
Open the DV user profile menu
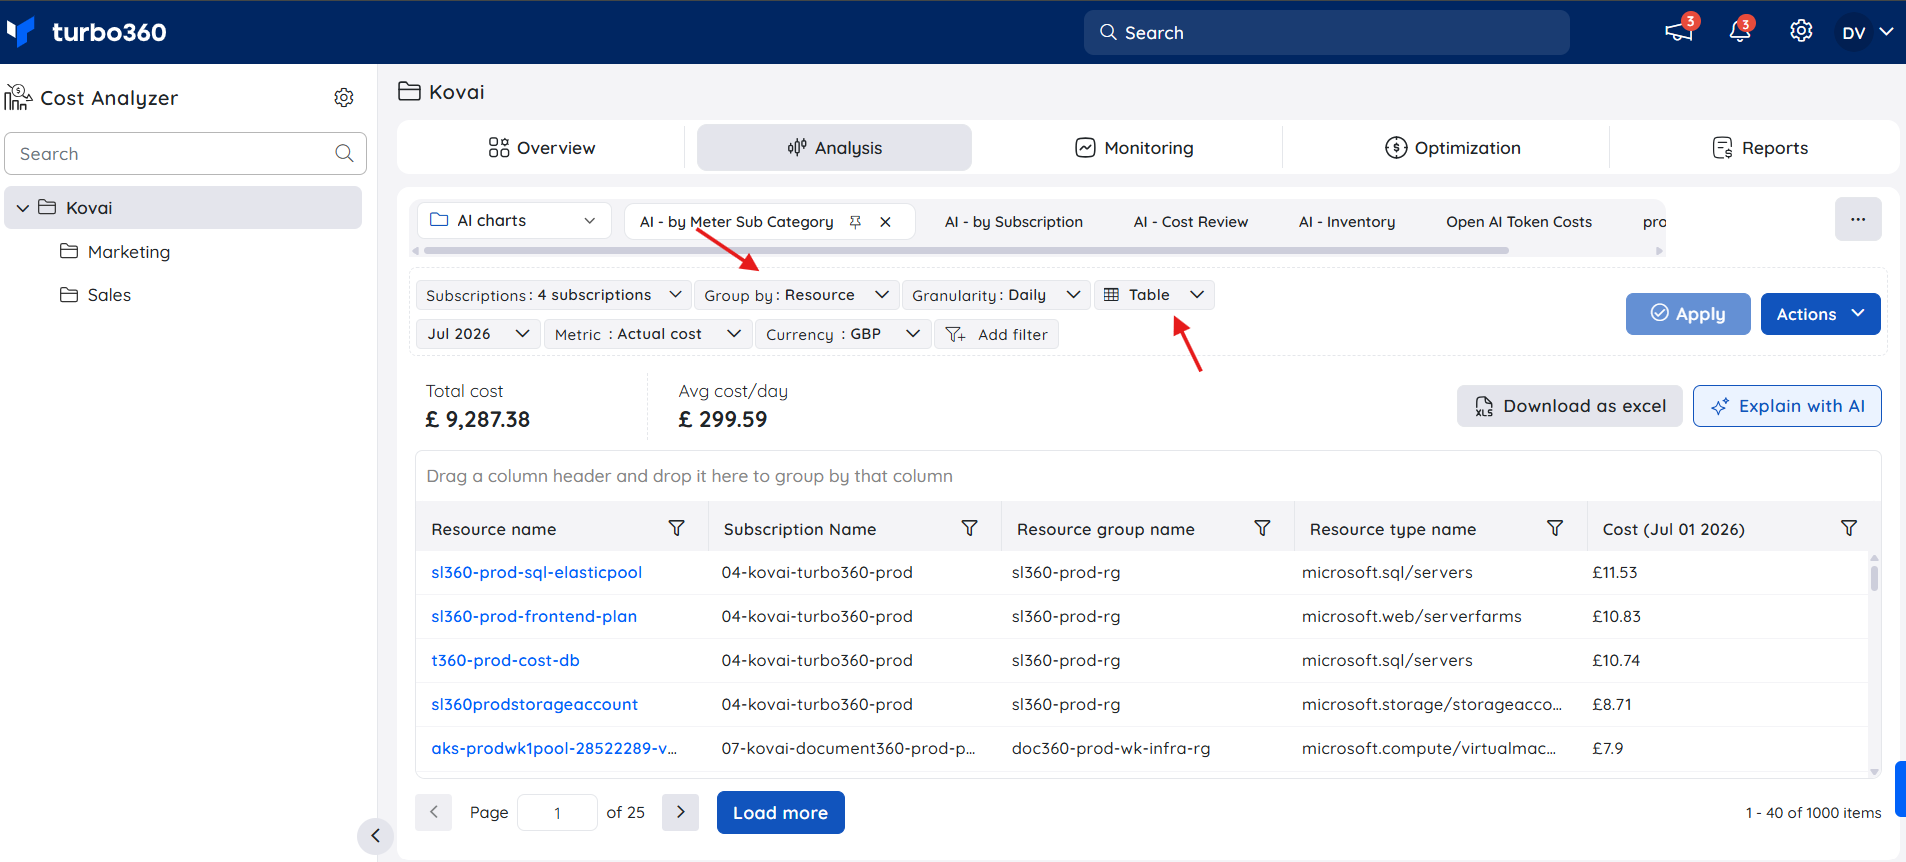(x=1867, y=32)
